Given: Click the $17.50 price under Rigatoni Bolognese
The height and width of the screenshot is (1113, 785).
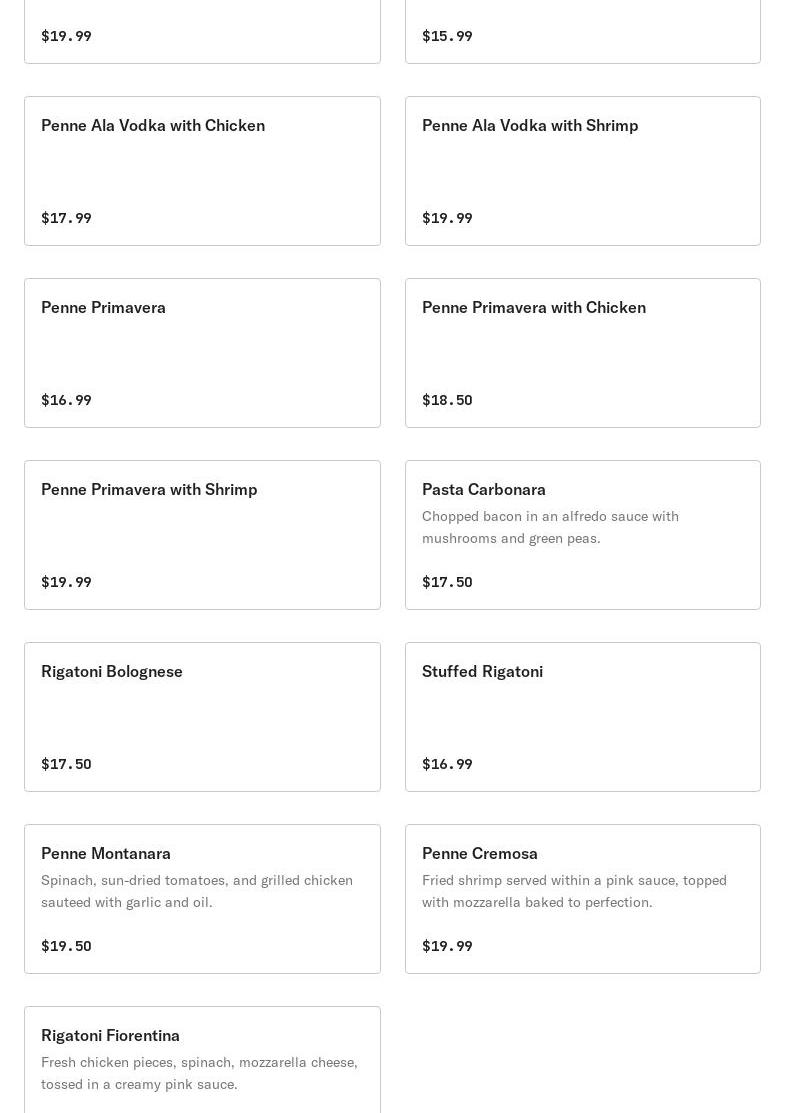Looking at the screenshot, I should 66,764.
